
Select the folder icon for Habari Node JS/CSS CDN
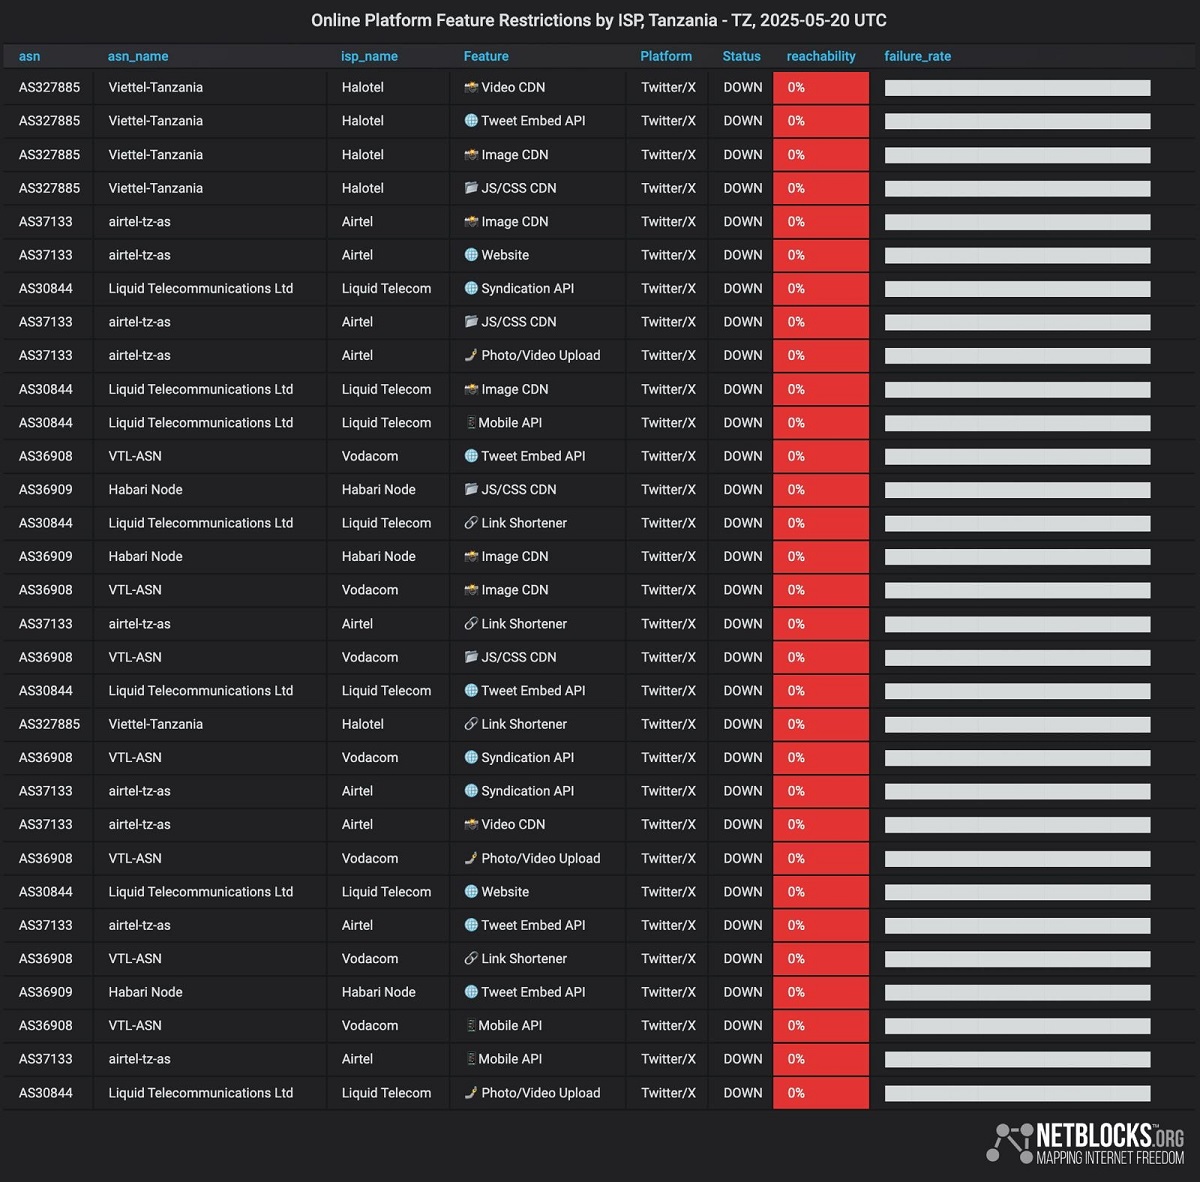[x=471, y=490]
